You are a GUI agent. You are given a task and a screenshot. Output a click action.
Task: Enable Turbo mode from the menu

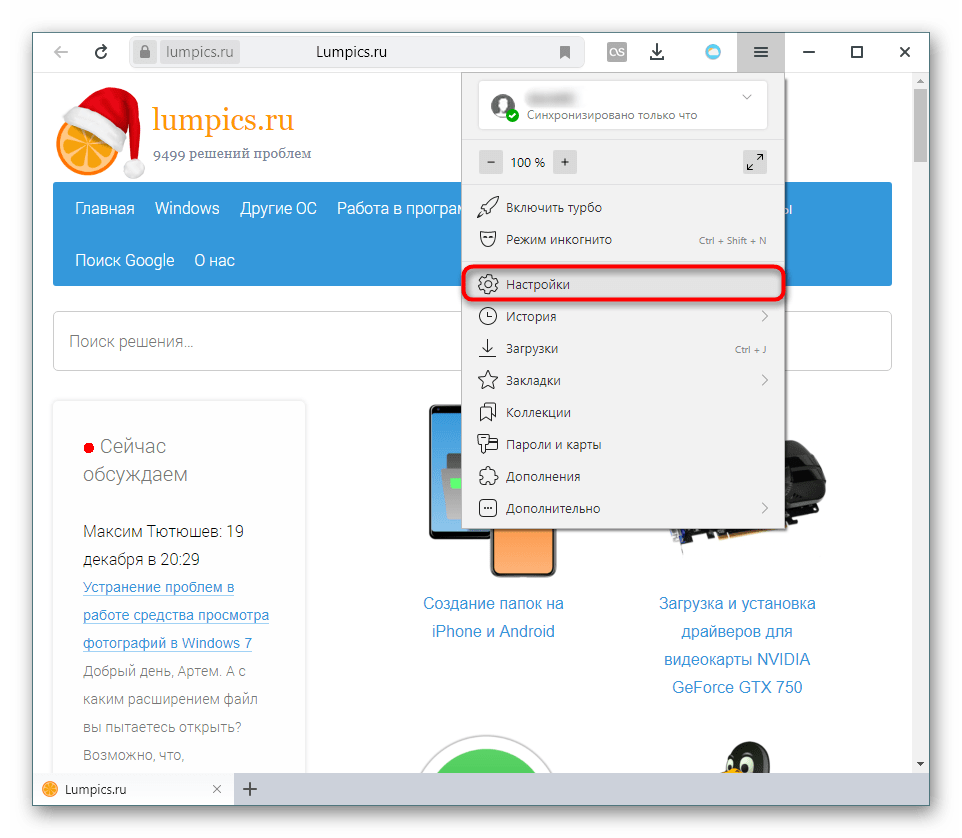553,208
